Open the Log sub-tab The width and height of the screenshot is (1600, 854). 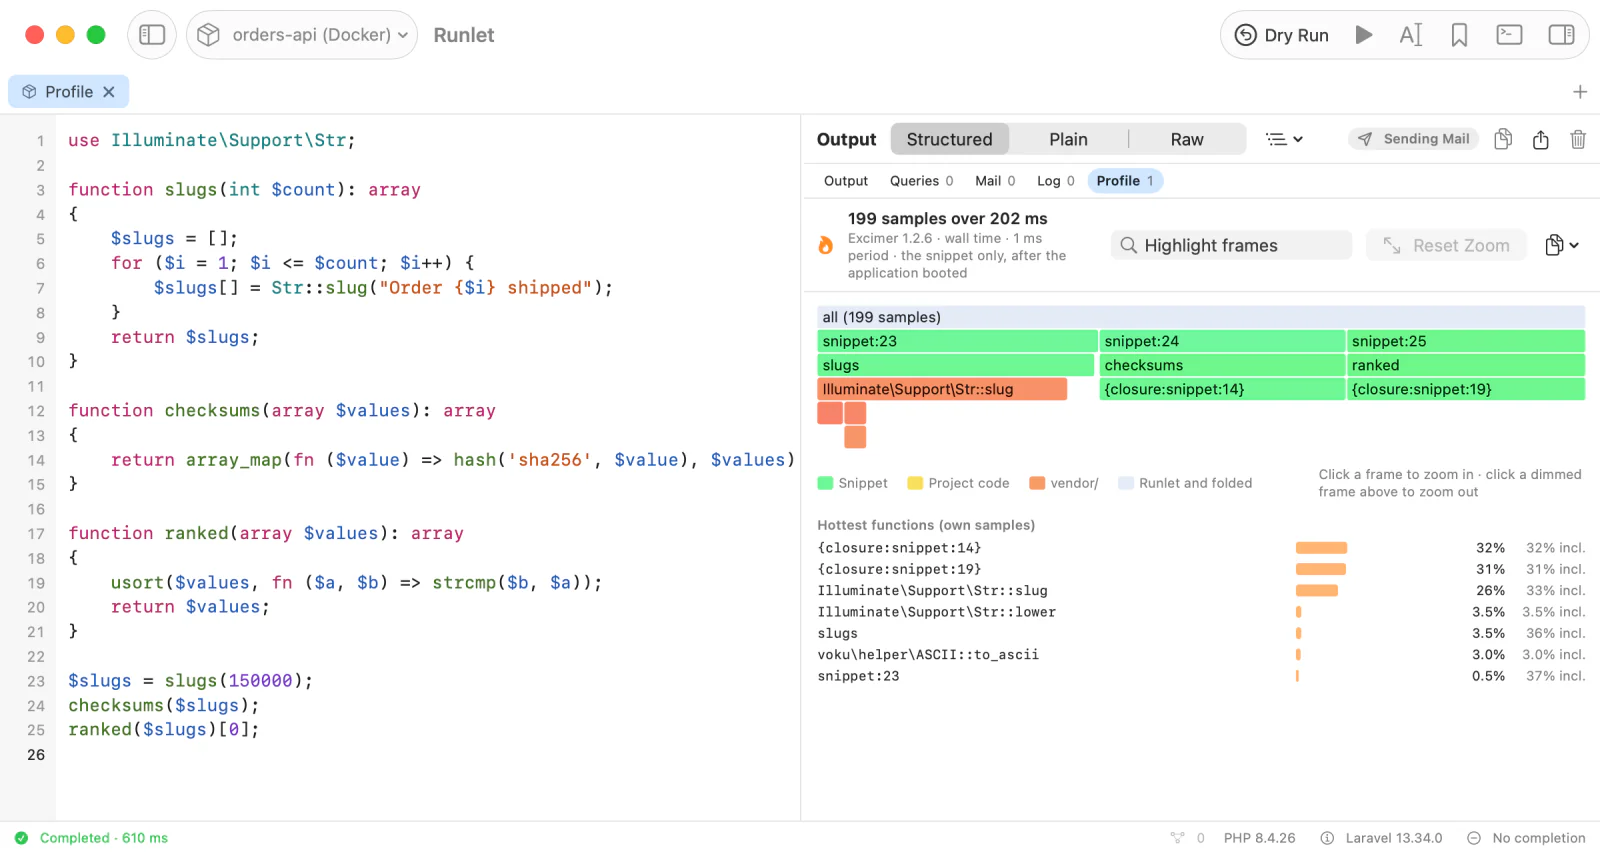pos(1055,181)
